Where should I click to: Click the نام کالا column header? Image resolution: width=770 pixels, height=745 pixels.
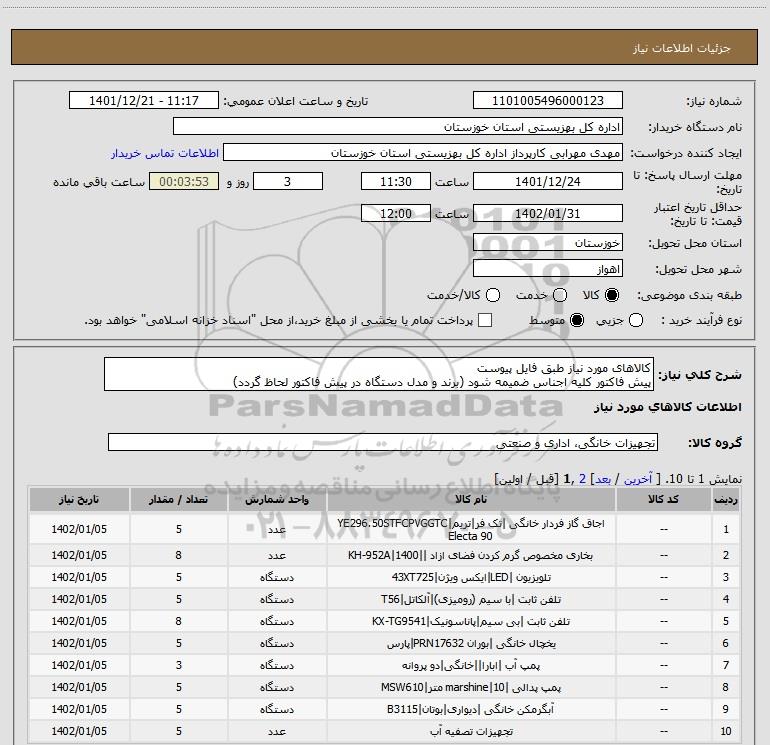471,499
